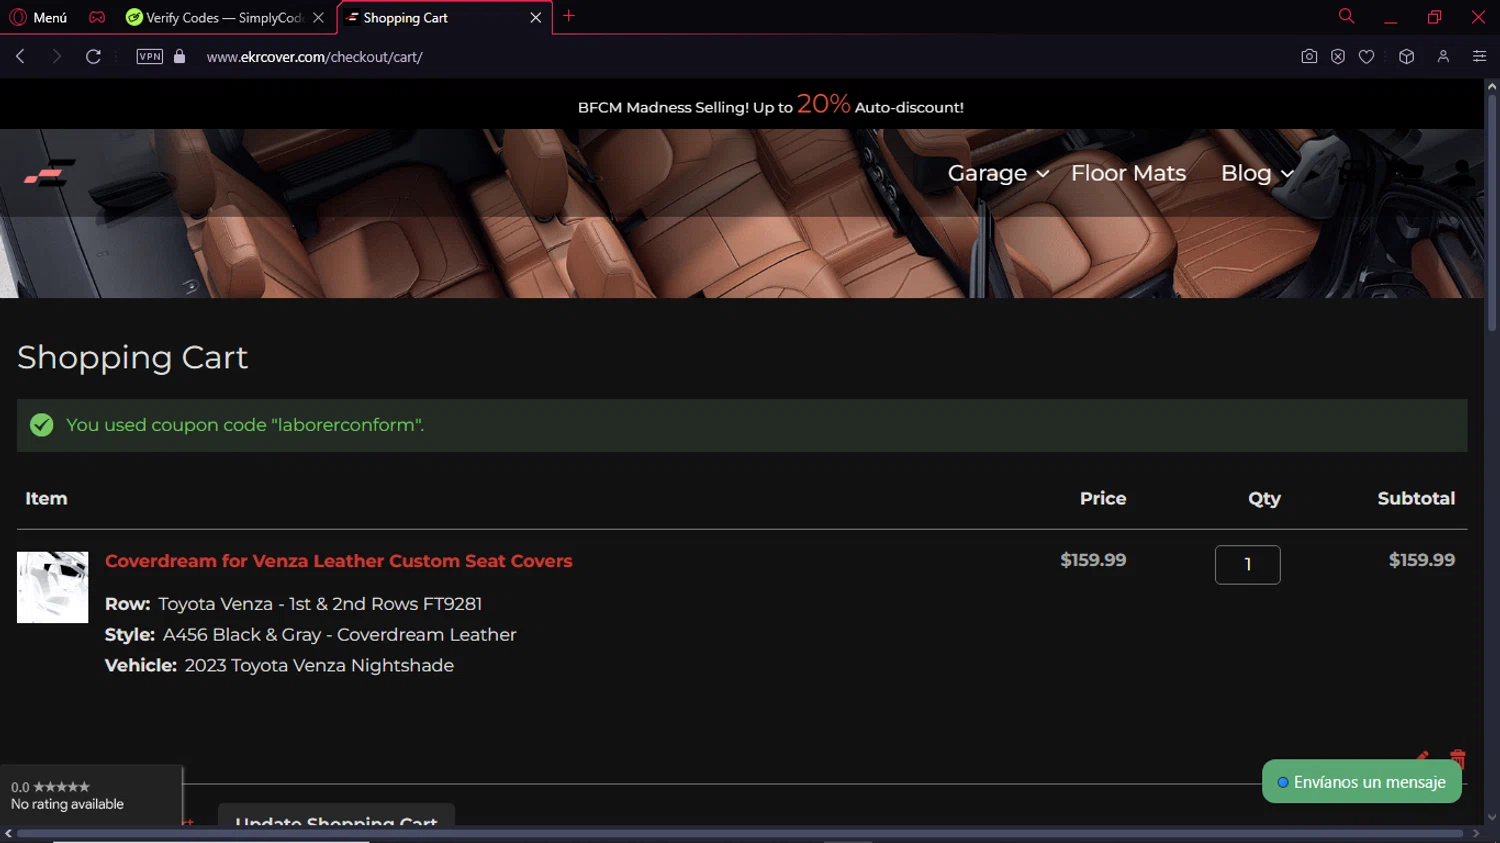Click the $159.99 value under Subtotal
Image resolution: width=1500 pixels, height=843 pixels.
[1422, 560]
